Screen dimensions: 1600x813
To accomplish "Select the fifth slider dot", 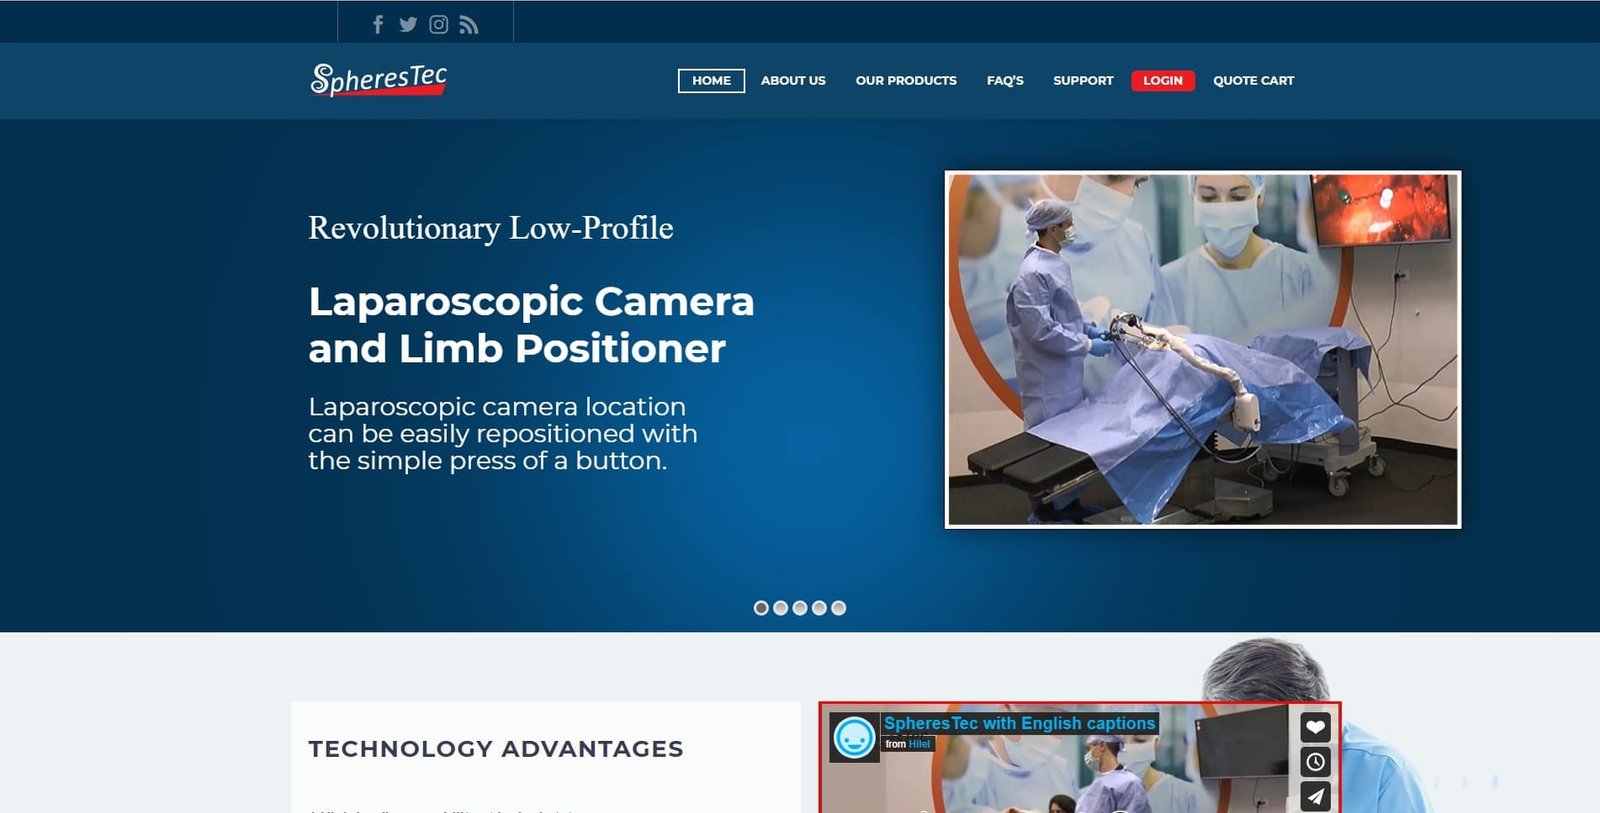I will tap(839, 608).
